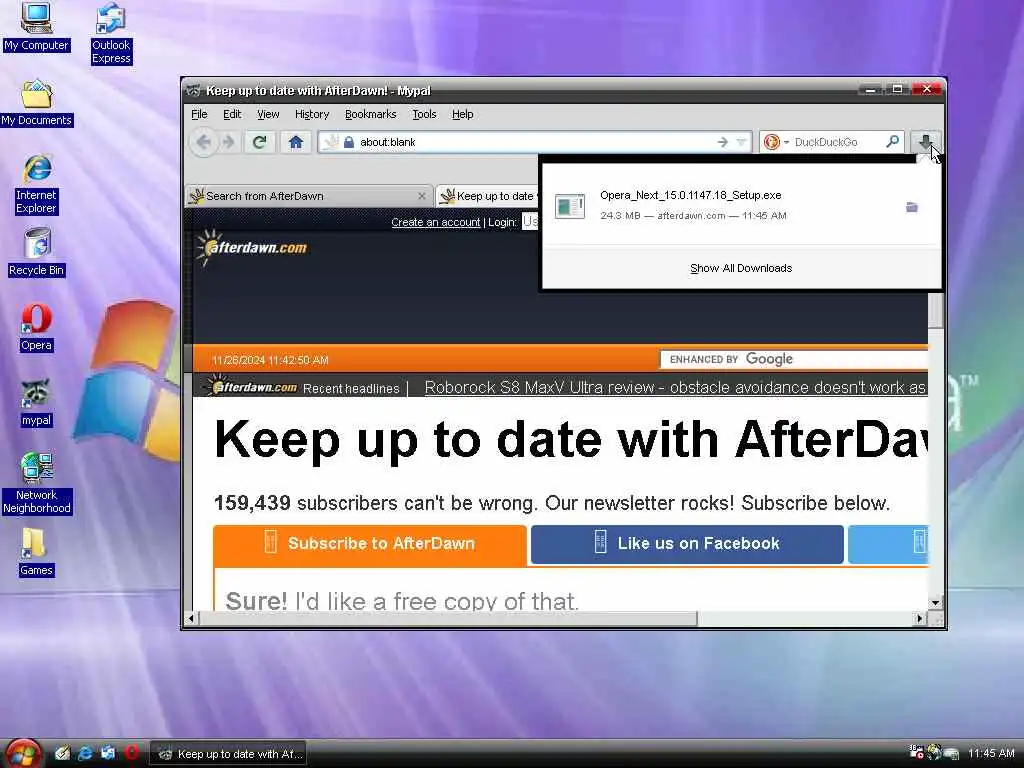Click horizontal scrollbar left arrow
1024x768 pixels.
(x=191, y=618)
